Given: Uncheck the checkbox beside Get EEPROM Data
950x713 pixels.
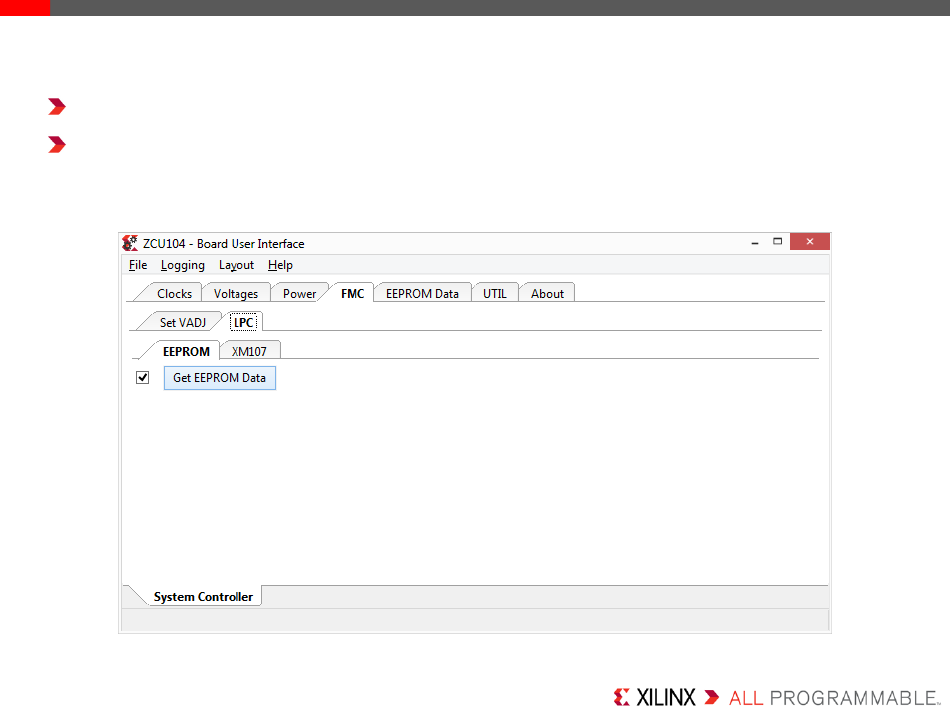Looking at the screenshot, I should click(143, 378).
